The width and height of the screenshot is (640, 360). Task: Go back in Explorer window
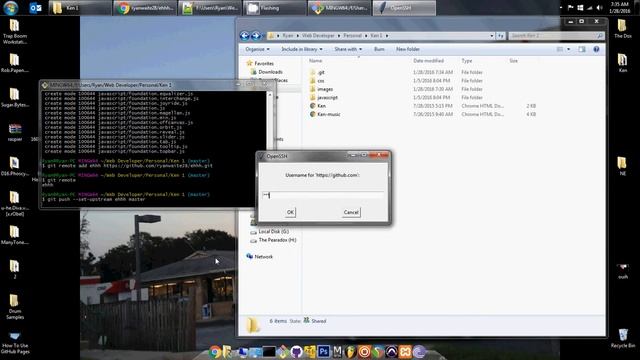pos(244,36)
